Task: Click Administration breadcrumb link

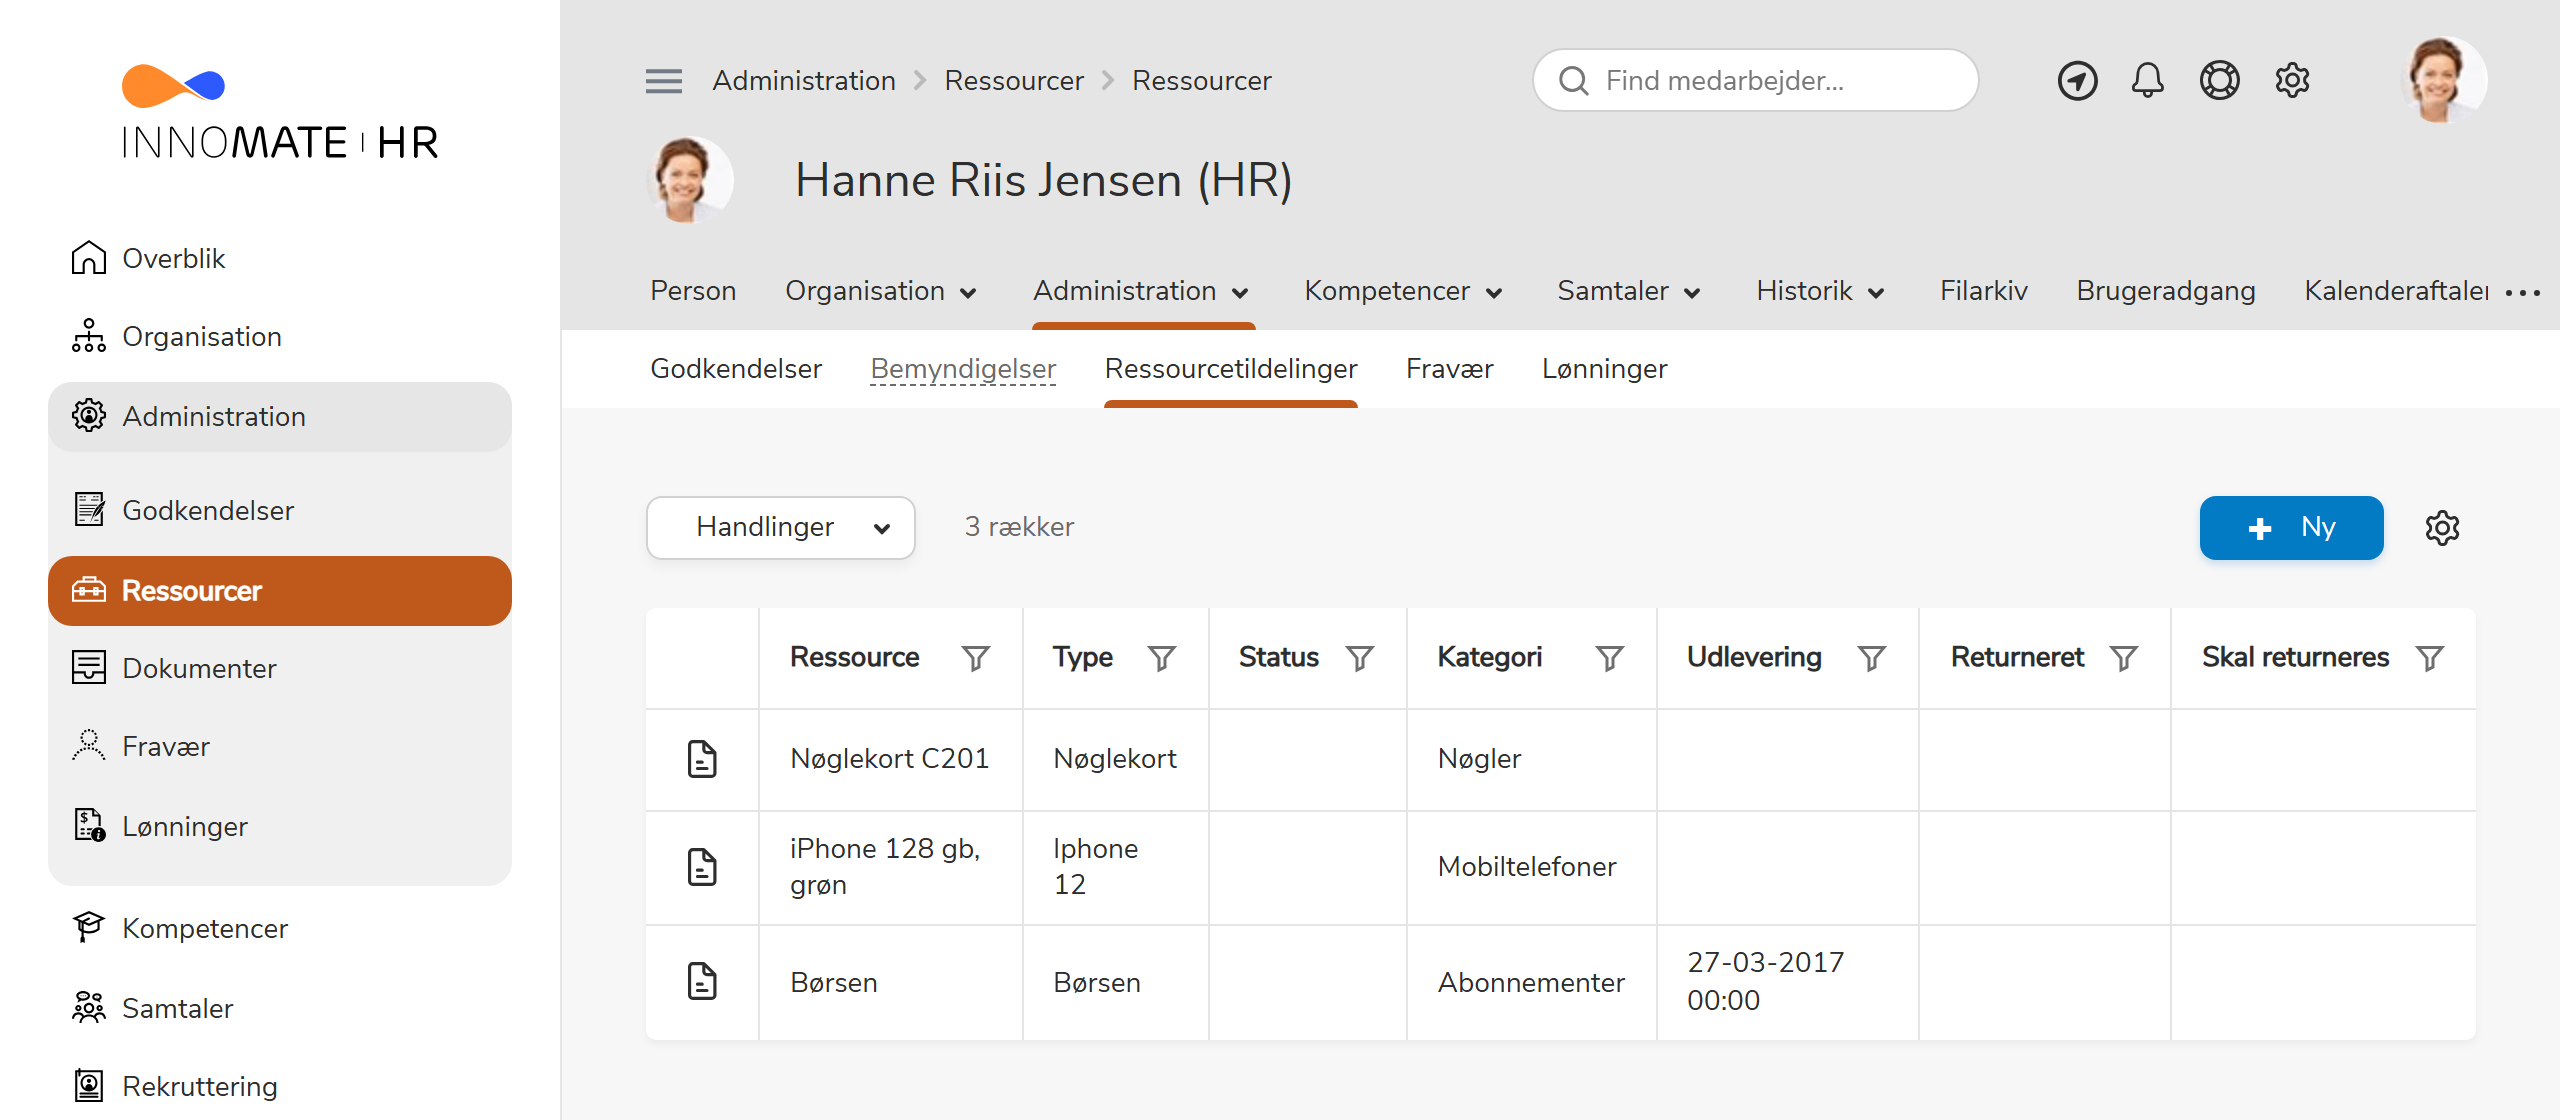Action: 804,81
